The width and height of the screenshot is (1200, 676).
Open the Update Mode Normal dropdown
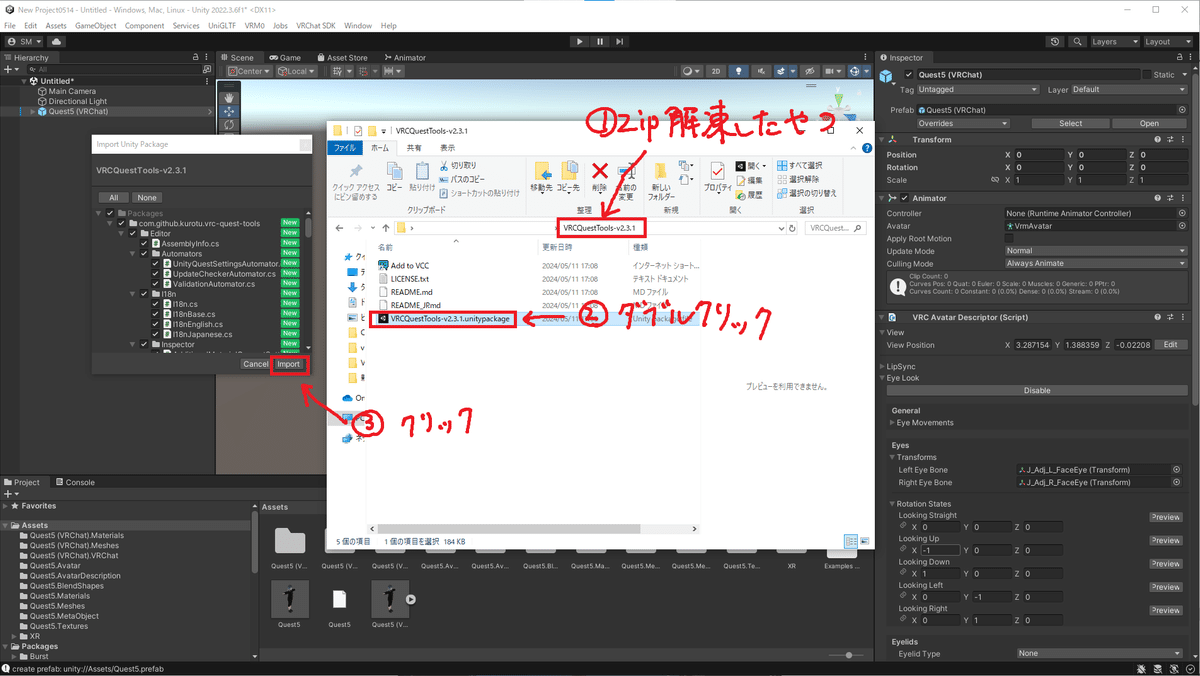point(1096,251)
